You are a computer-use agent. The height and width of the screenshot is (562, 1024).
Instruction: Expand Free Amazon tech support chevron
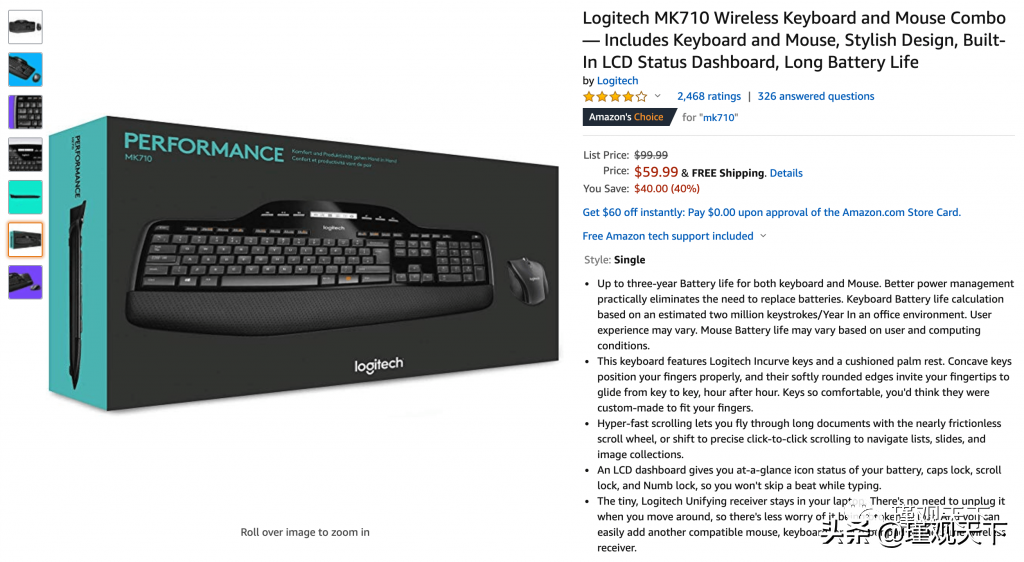763,236
